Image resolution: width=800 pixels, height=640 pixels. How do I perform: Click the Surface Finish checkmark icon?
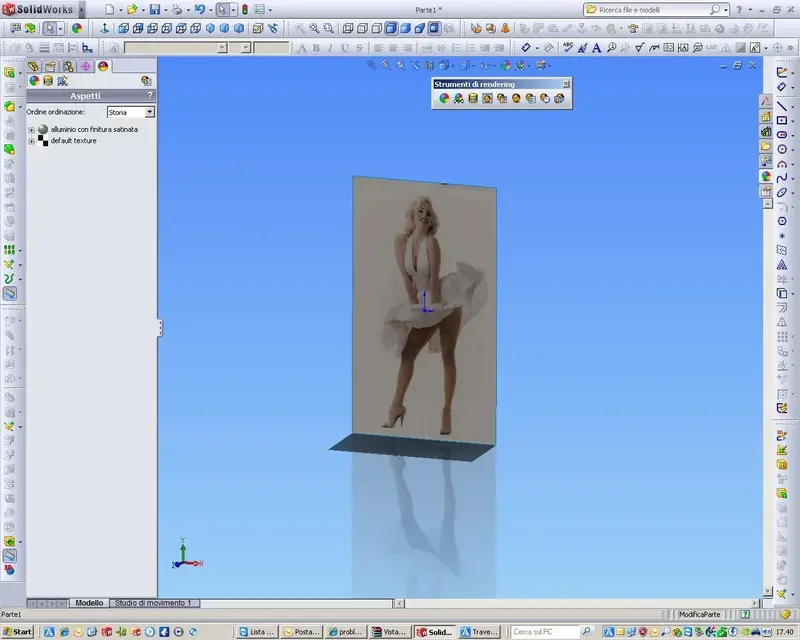tap(640, 47)
